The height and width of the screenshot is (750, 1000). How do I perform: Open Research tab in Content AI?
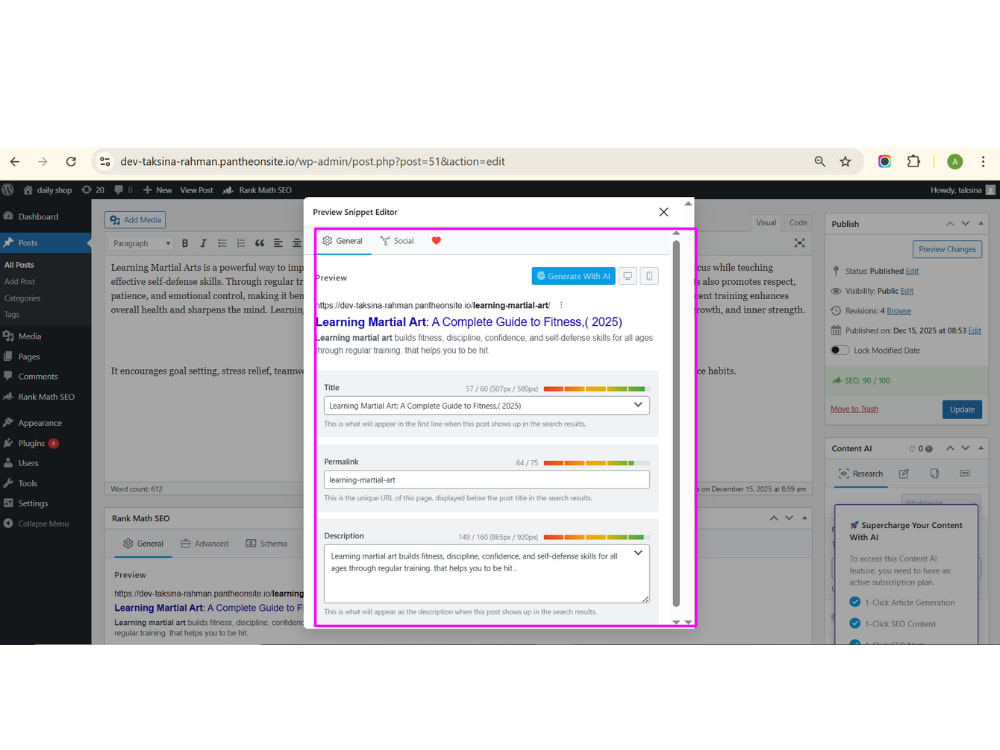point(861,474)
